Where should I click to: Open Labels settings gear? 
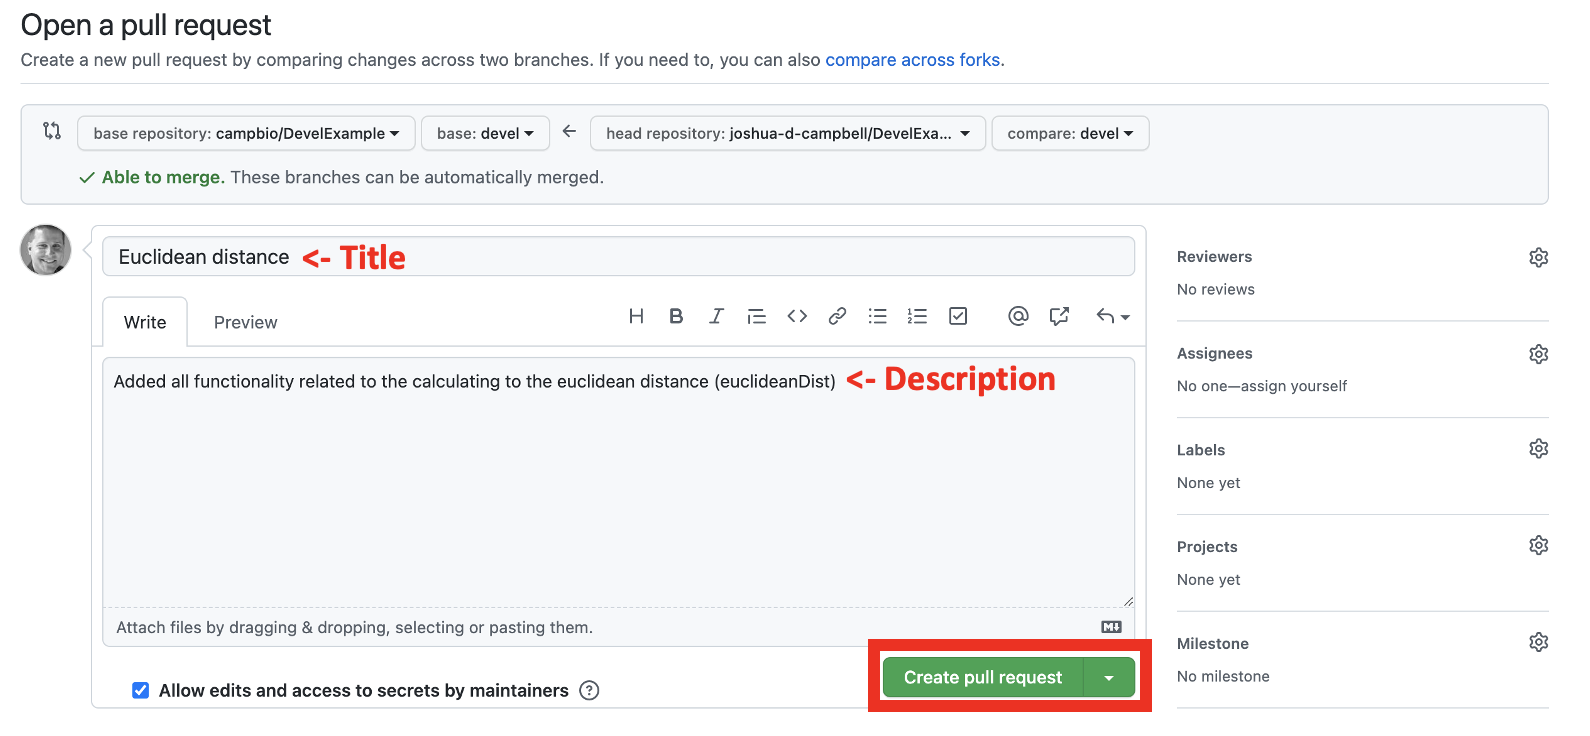tap(1539, 448)
